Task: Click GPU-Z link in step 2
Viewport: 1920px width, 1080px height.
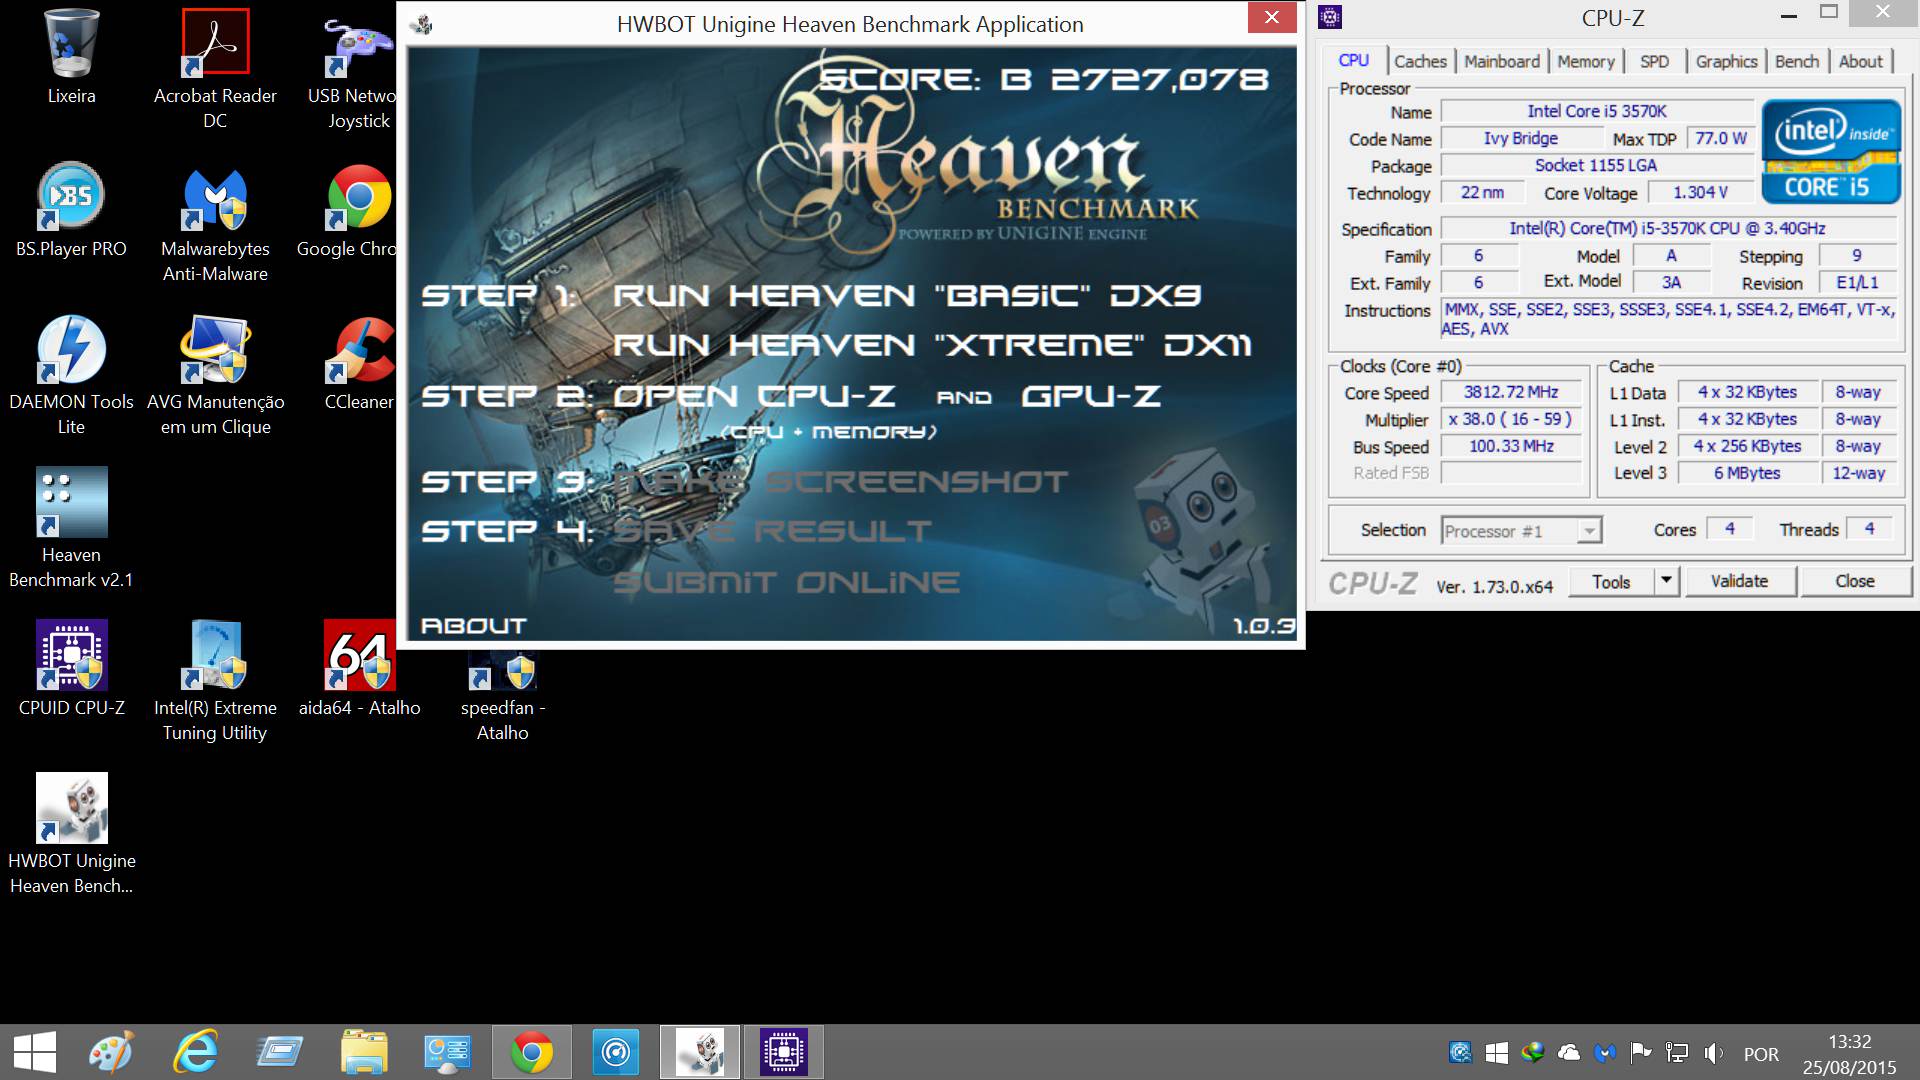Action: click(1091, 396)
